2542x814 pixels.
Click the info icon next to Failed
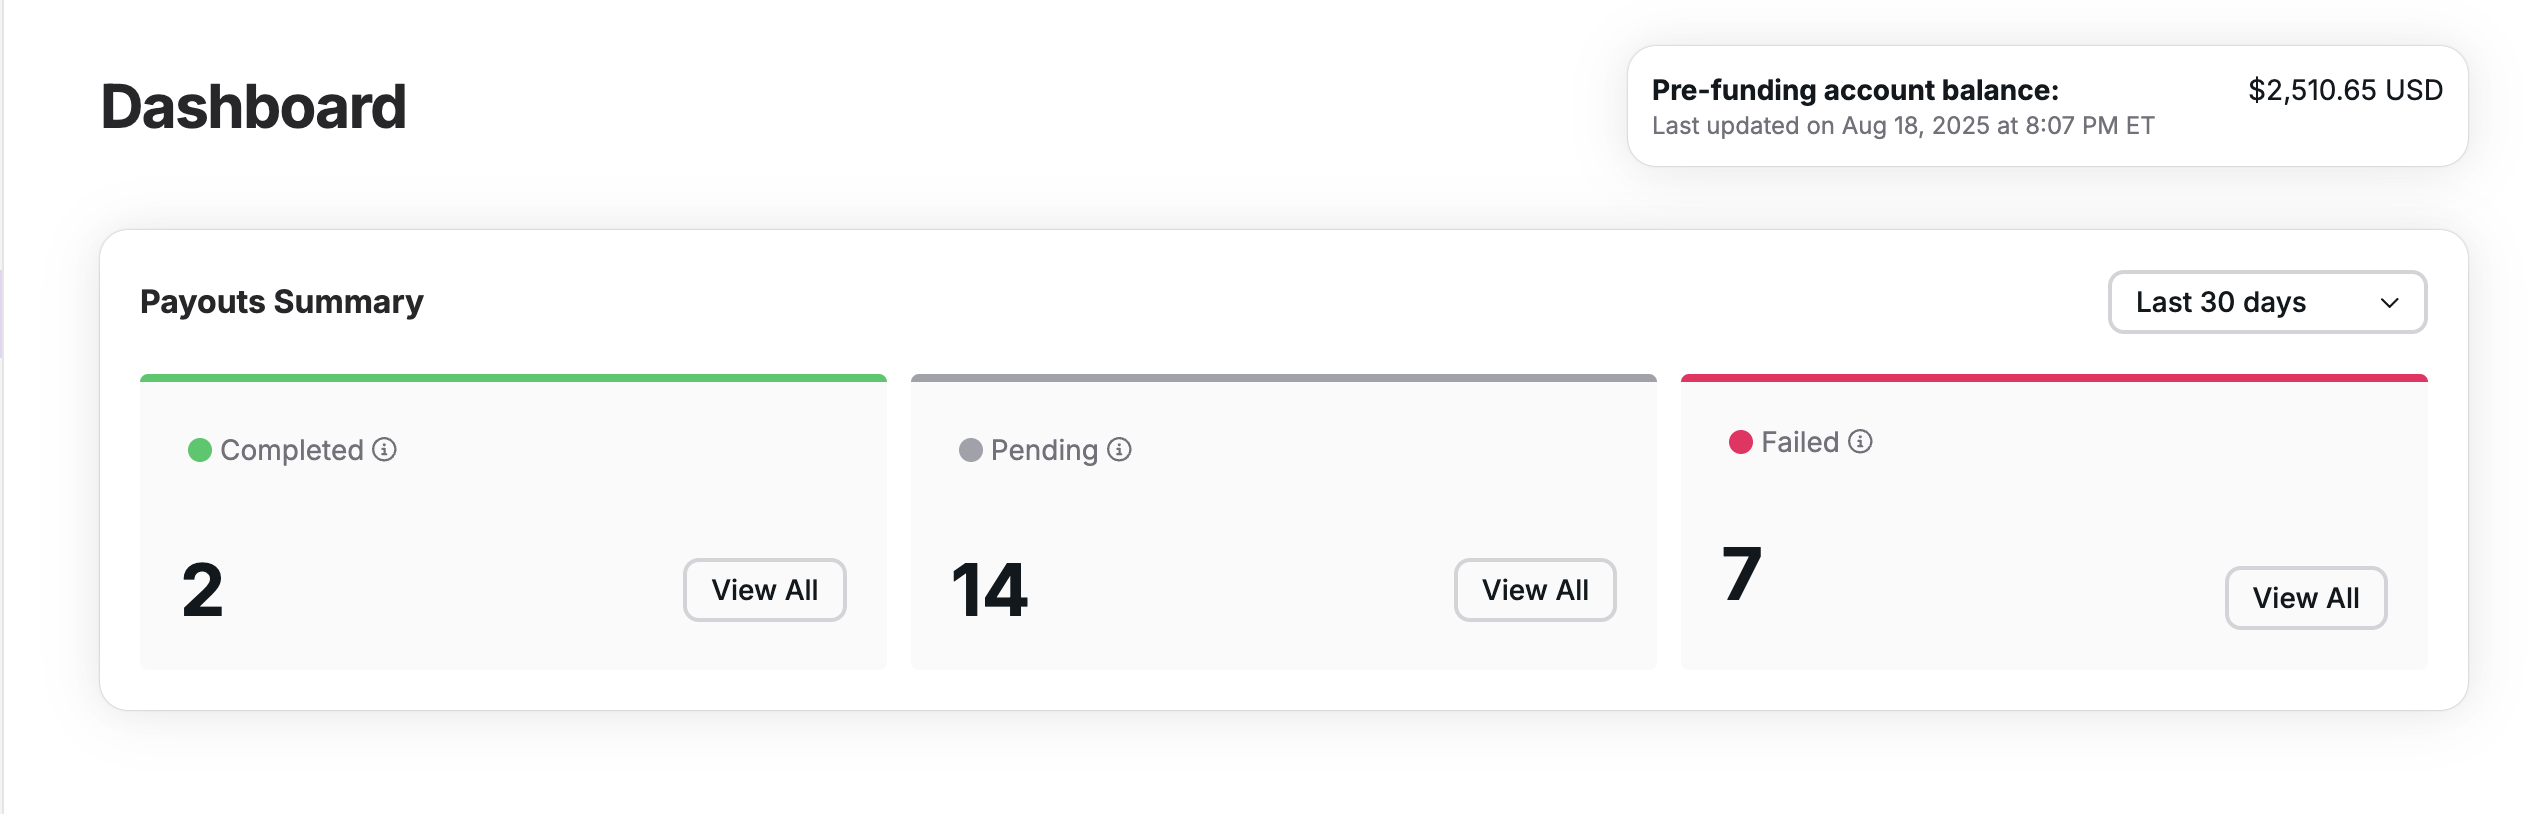pos(1860,442)
